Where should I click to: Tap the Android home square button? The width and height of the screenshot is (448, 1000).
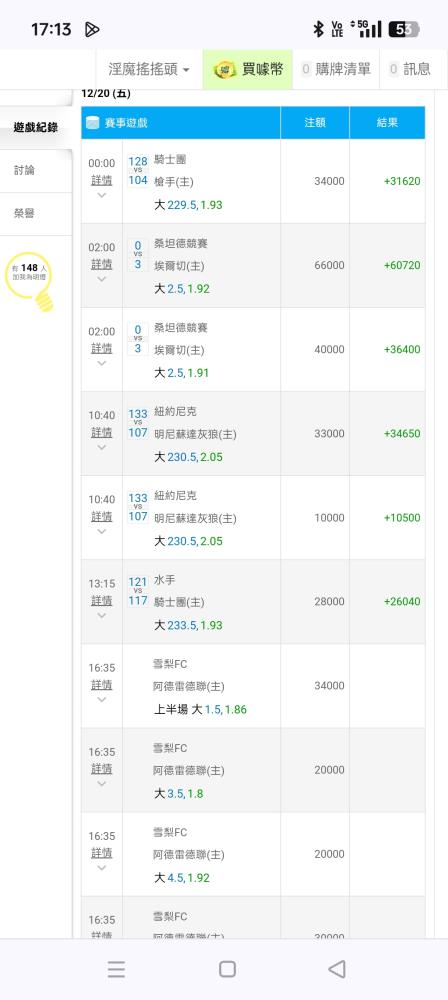pos(227,969)
